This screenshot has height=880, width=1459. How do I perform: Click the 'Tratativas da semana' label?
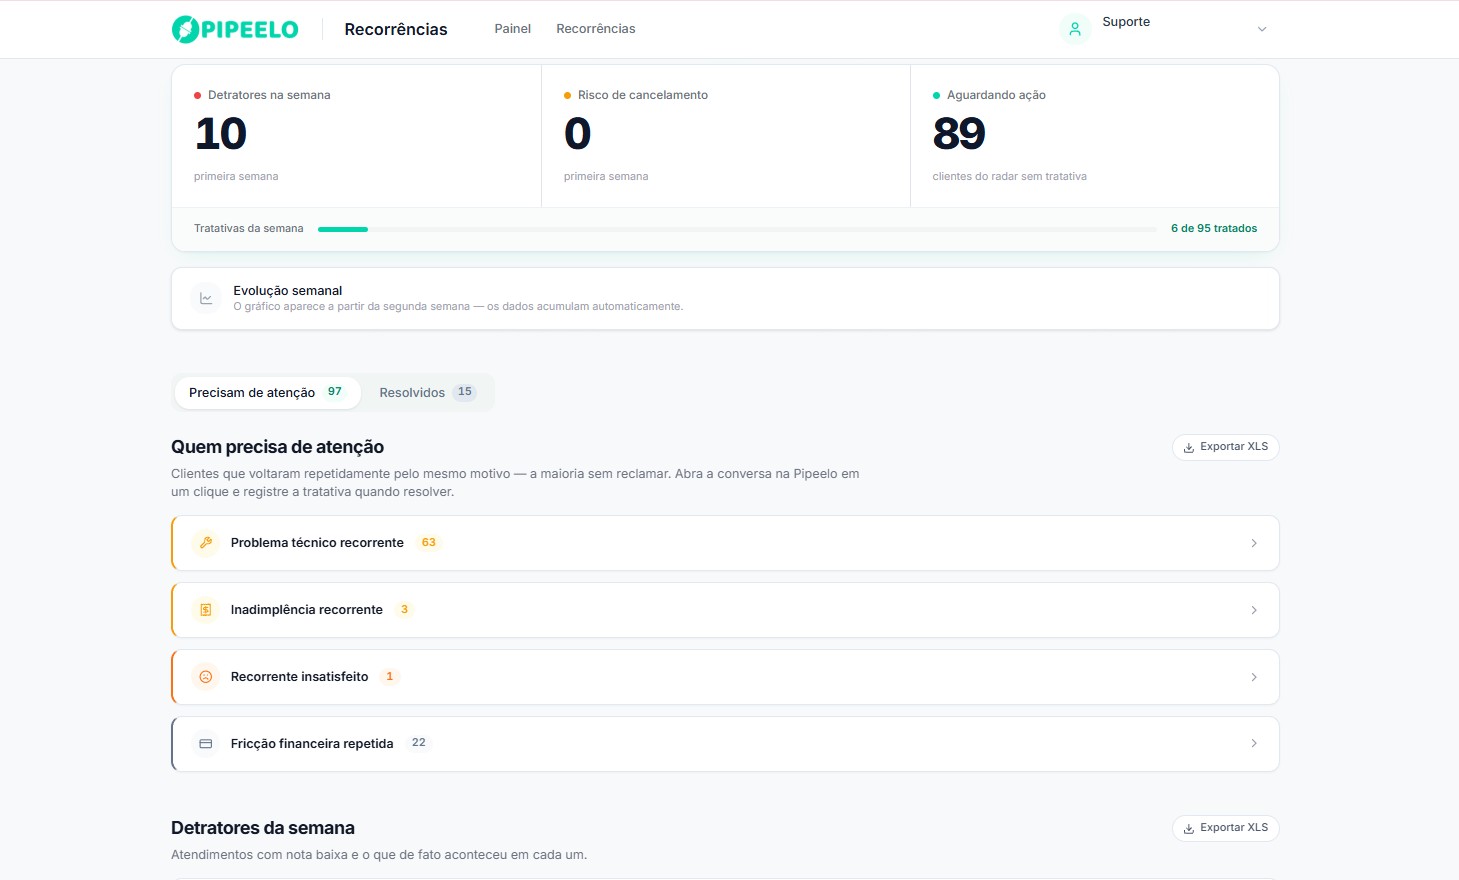[249, 229]
